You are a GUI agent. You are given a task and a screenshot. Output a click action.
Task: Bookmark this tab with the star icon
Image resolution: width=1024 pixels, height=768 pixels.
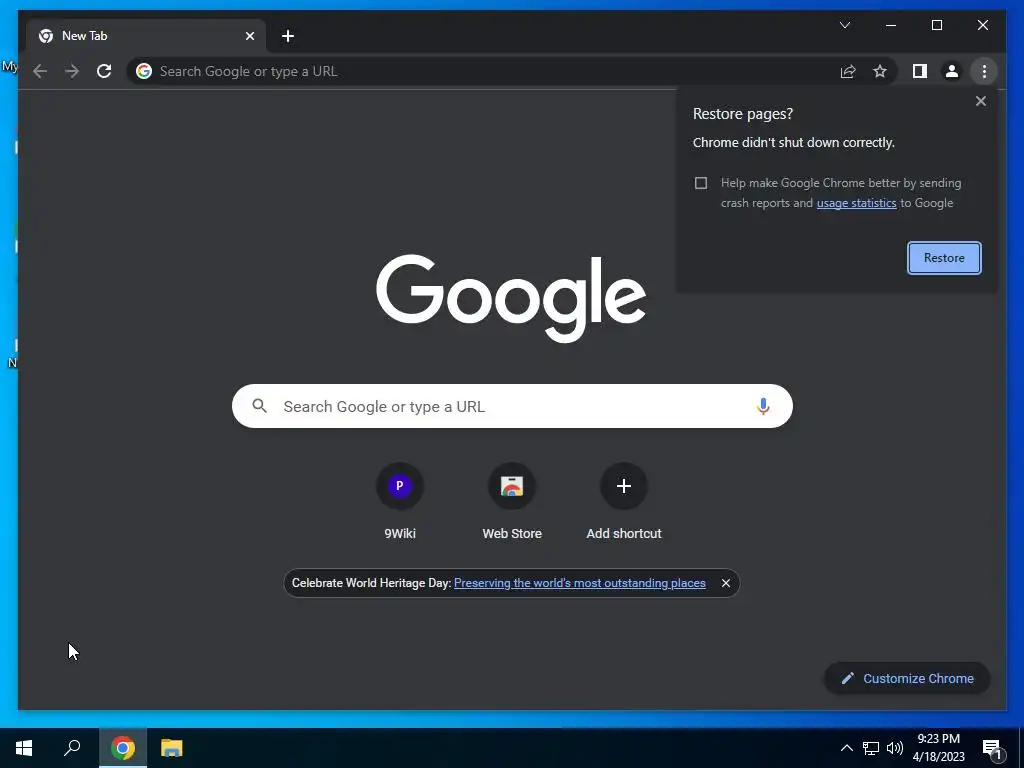coord(880,71)
